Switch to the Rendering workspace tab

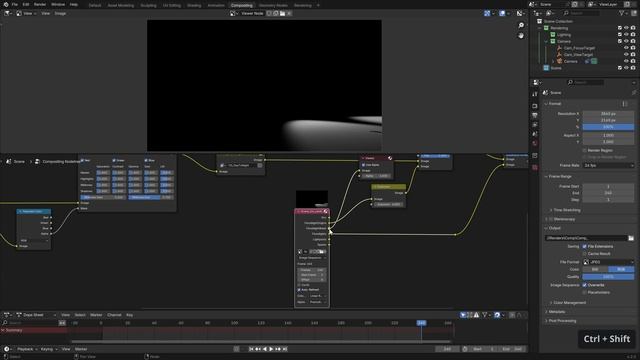click(x=303, y=5)
